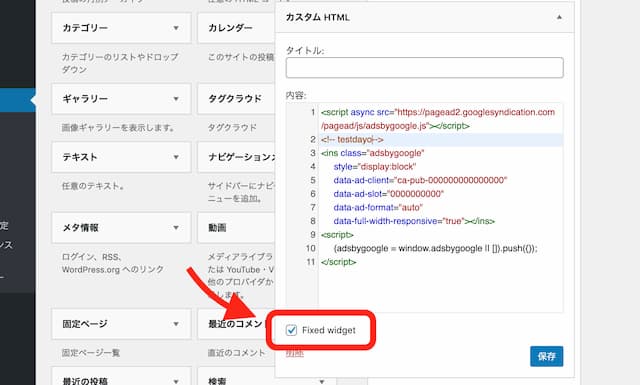Click the data-ad-client code line

pos(420,180)
